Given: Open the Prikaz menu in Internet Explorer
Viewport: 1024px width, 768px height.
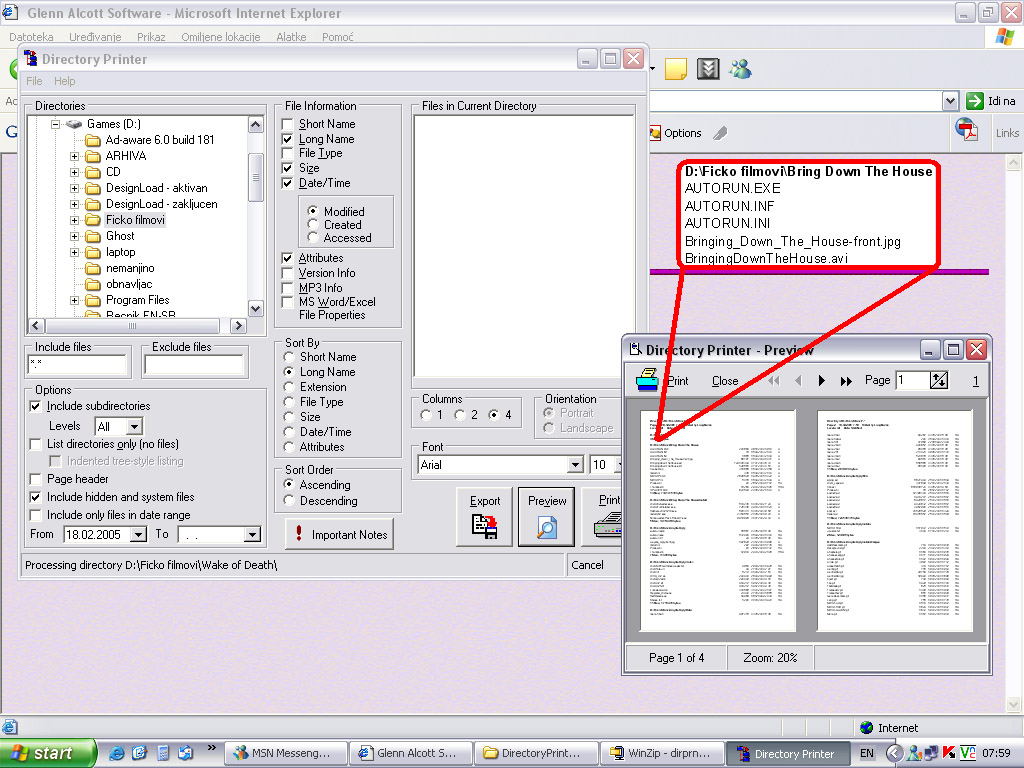Looking at the screenshot, I should coord(151,37).
